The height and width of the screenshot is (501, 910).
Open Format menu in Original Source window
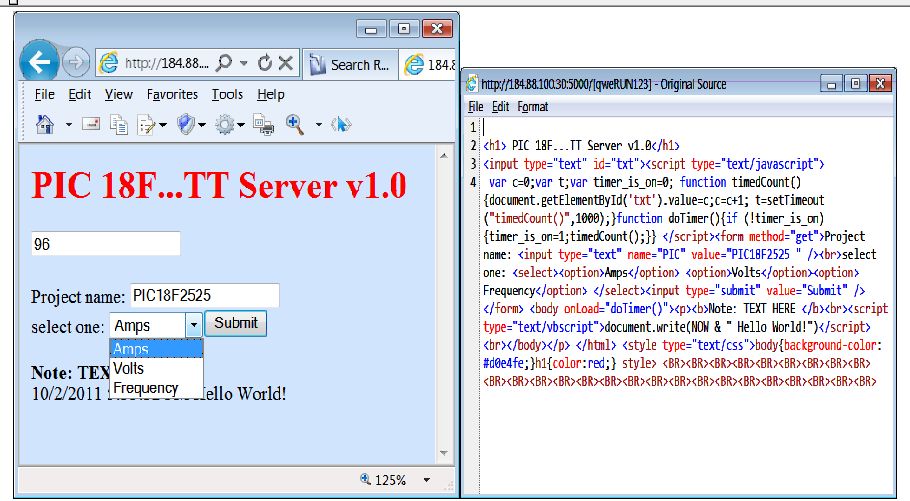click(532, 106)
